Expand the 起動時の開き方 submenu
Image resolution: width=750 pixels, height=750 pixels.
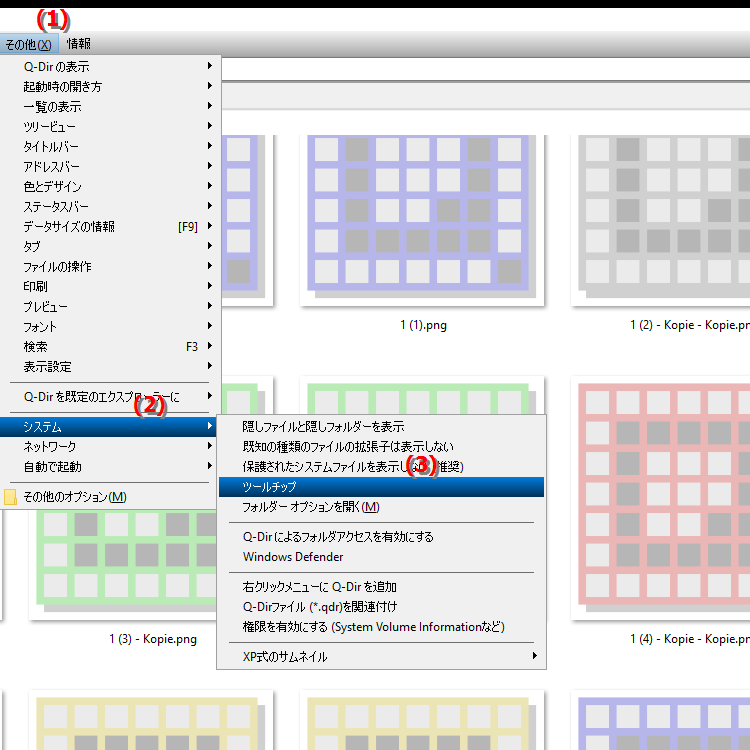[x=110, y=86]
